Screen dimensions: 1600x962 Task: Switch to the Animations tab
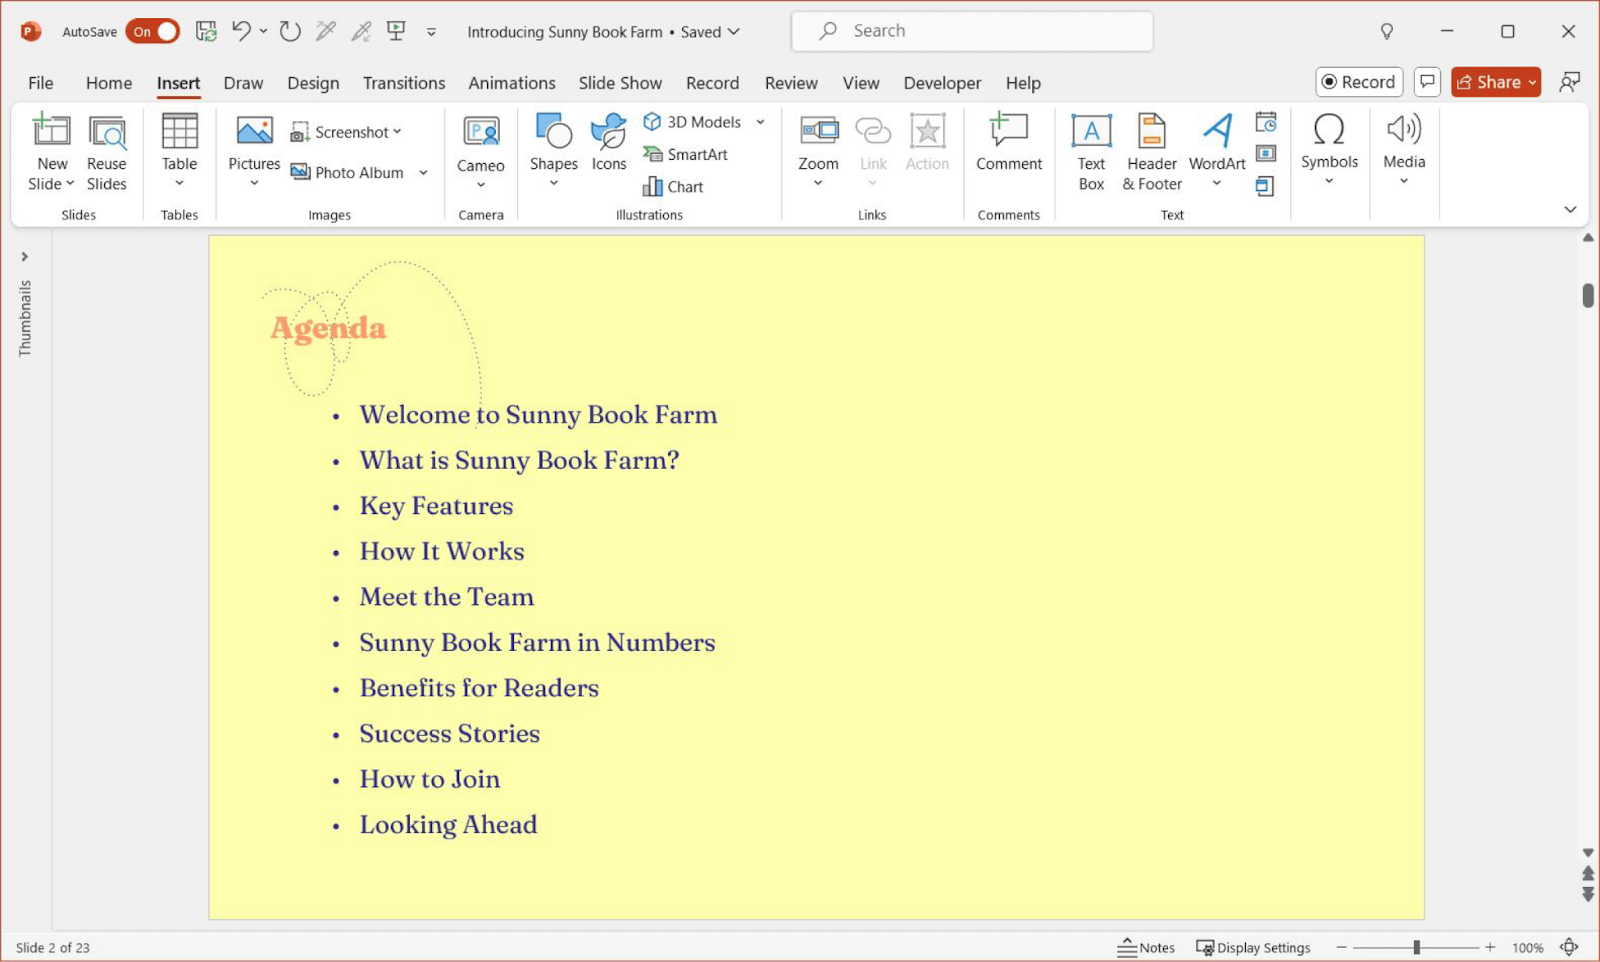[x=512, y=83]
